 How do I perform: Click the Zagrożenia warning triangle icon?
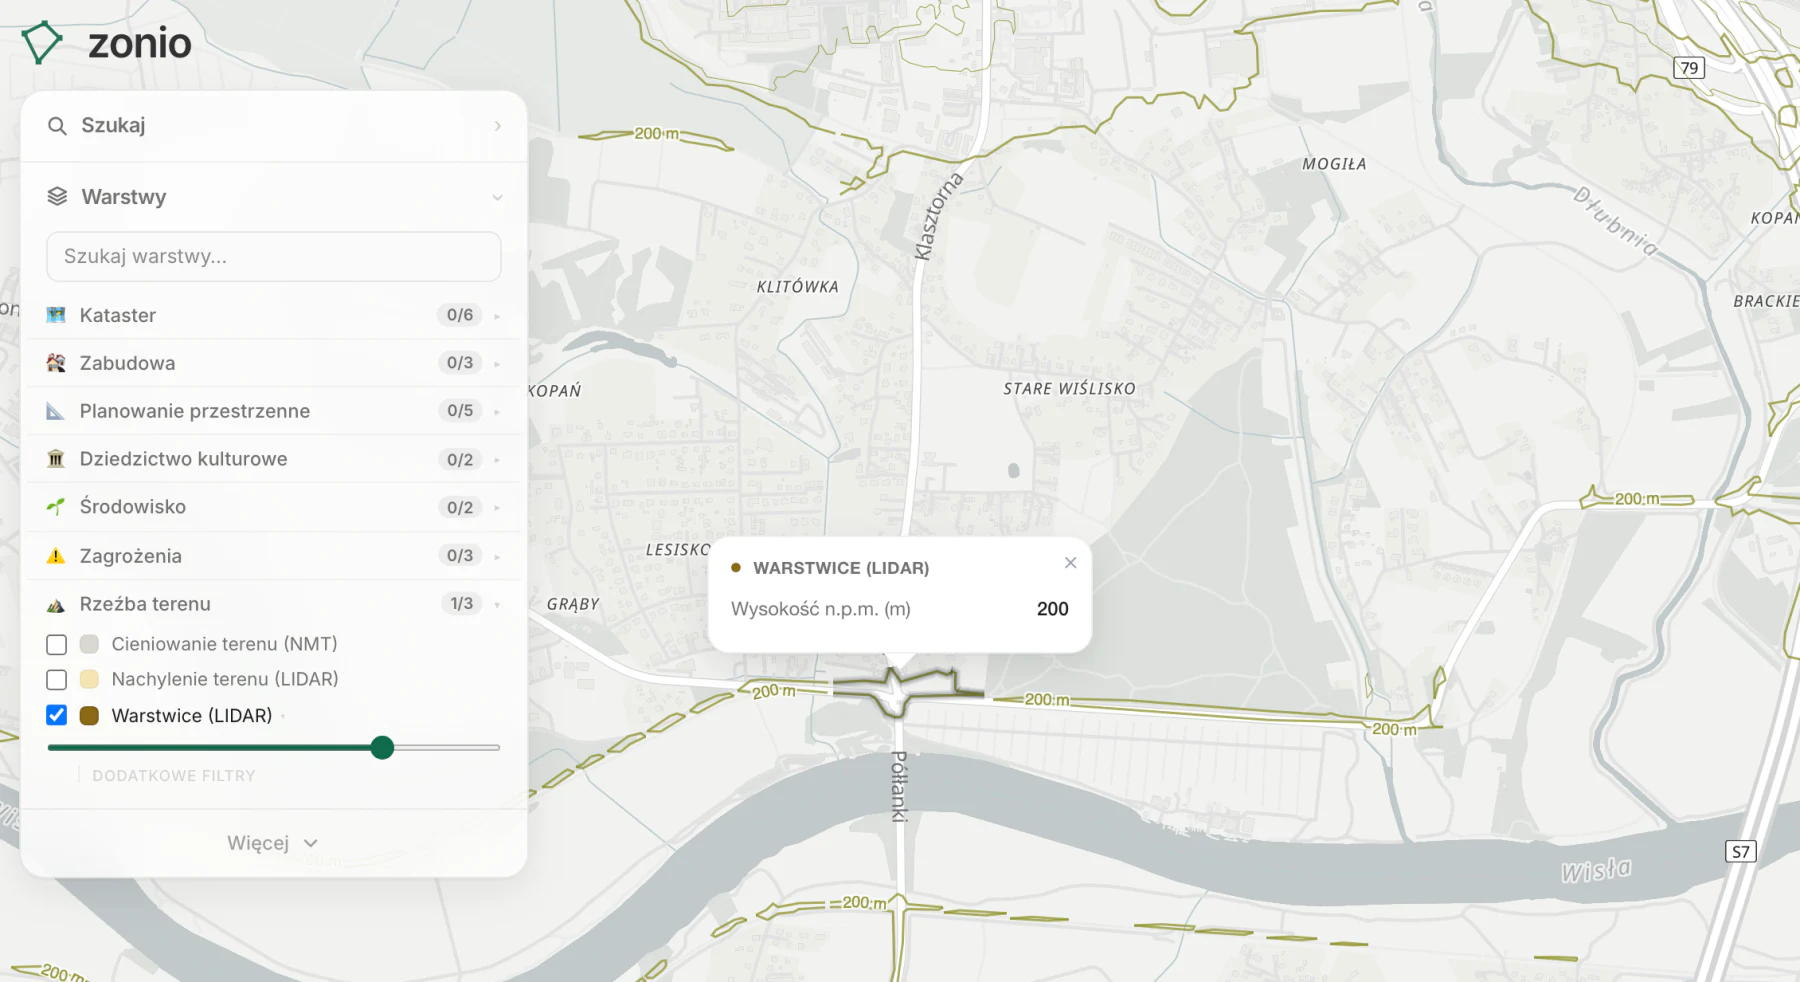coord(56,556)
